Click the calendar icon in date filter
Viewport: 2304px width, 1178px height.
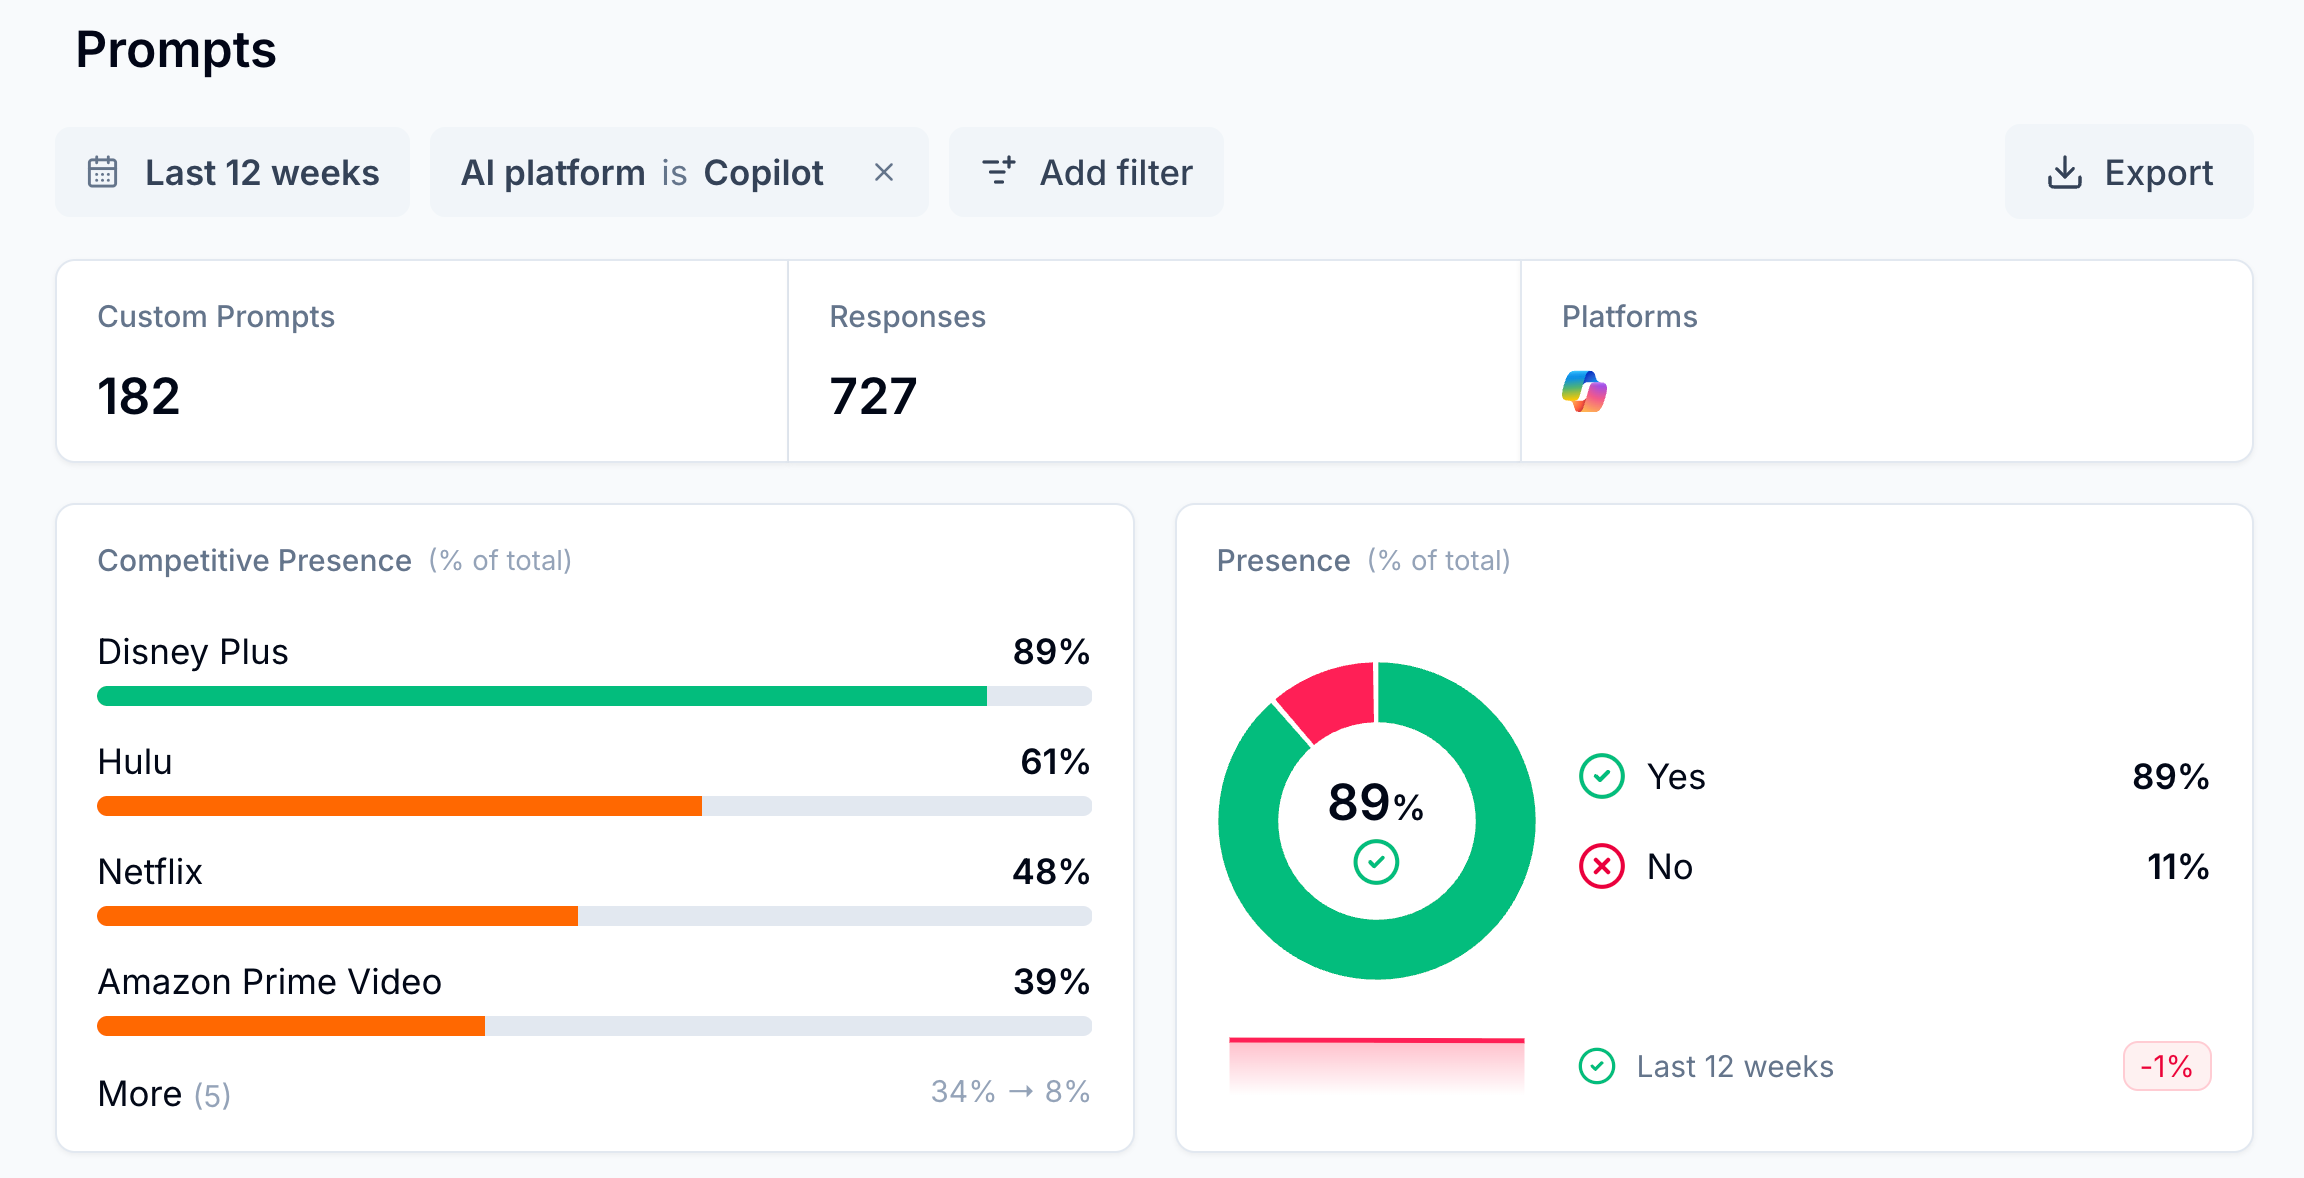[x=103, y=172]
